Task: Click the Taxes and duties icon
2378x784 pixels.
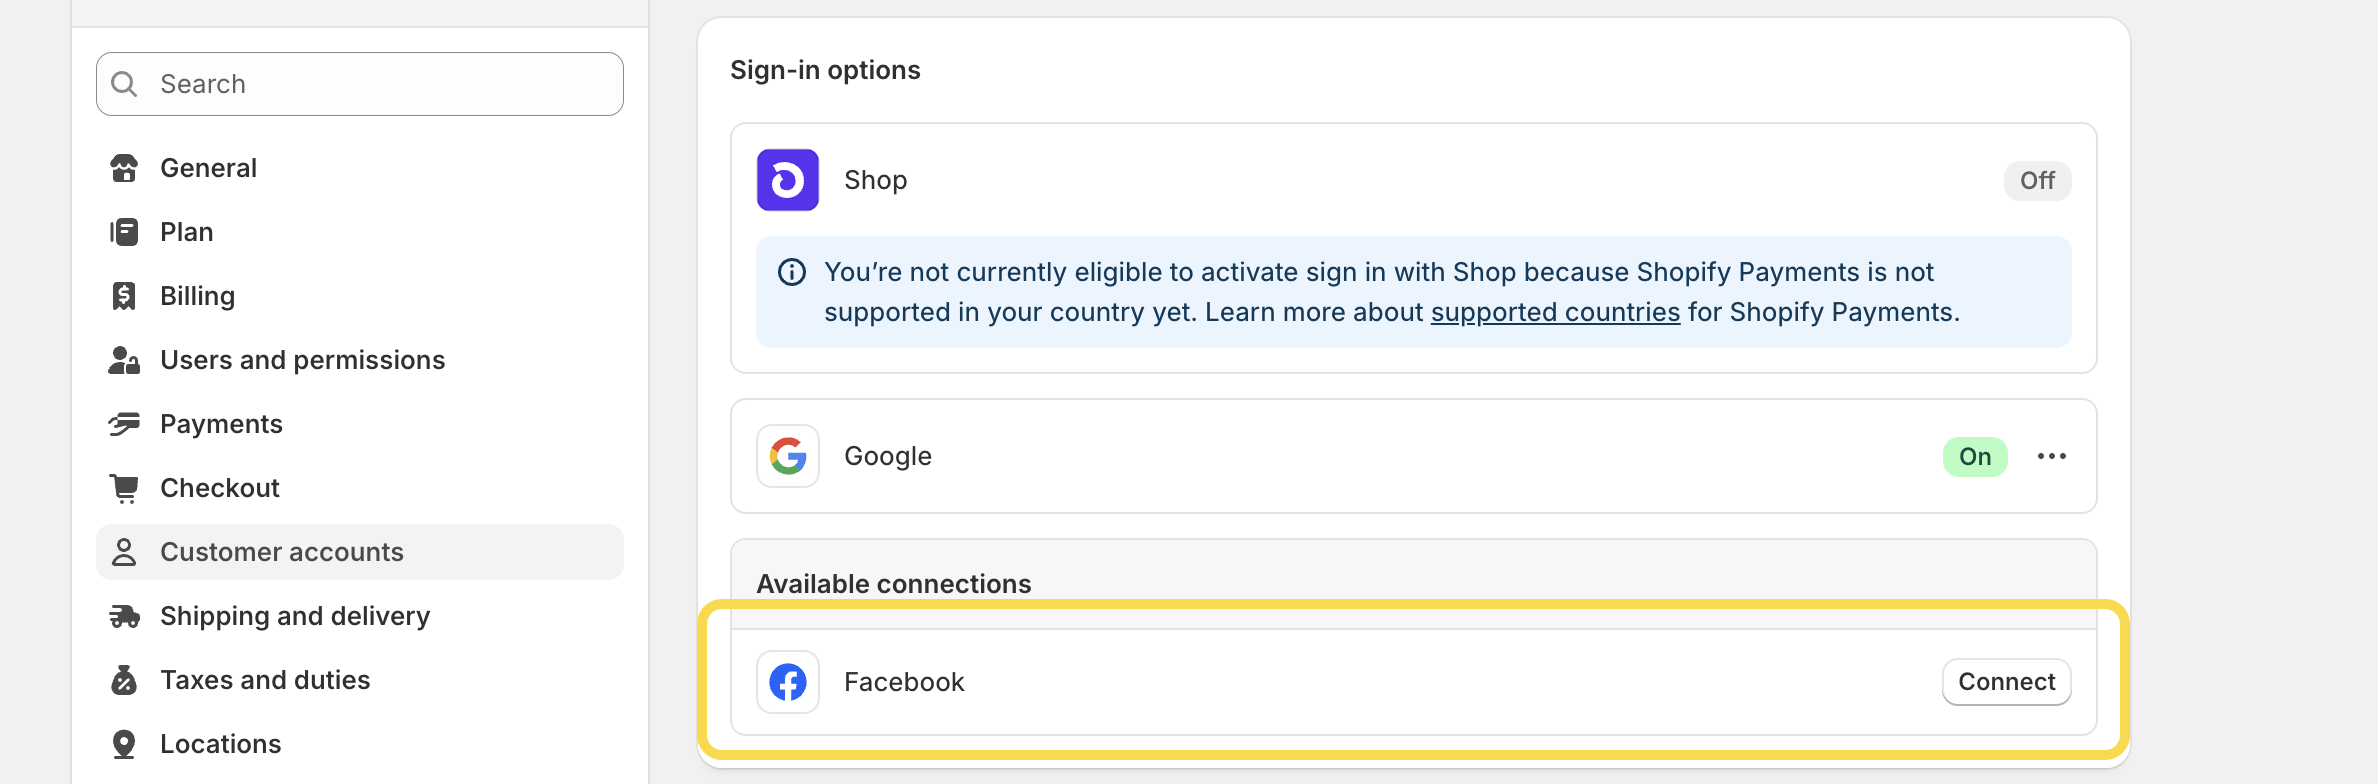Action: pos(124,679)
